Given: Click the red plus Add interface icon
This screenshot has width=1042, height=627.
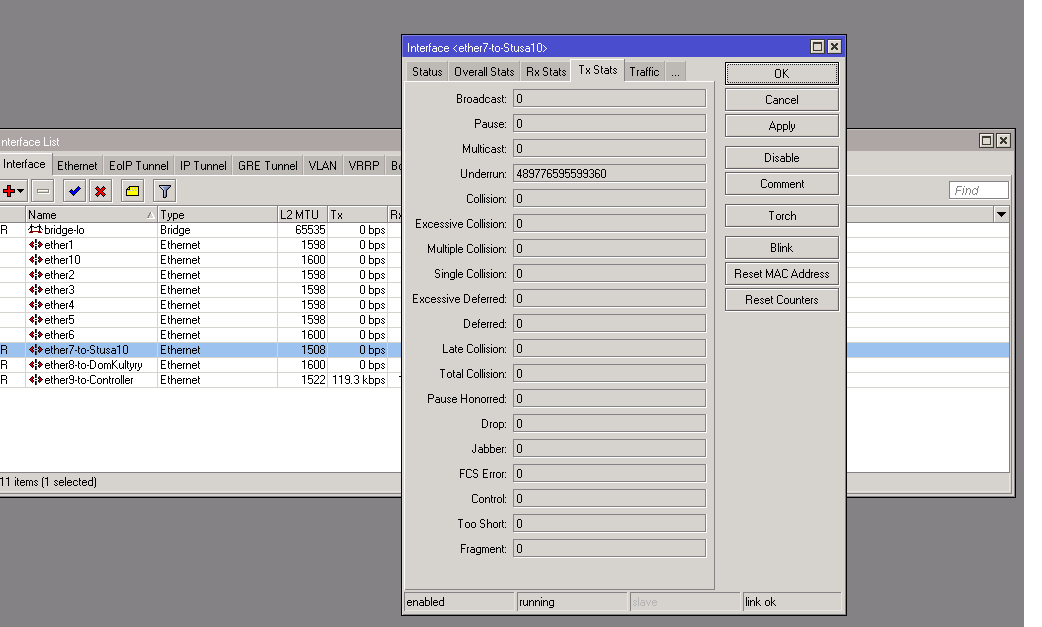Looking at the screenshot, I should 11,191.
